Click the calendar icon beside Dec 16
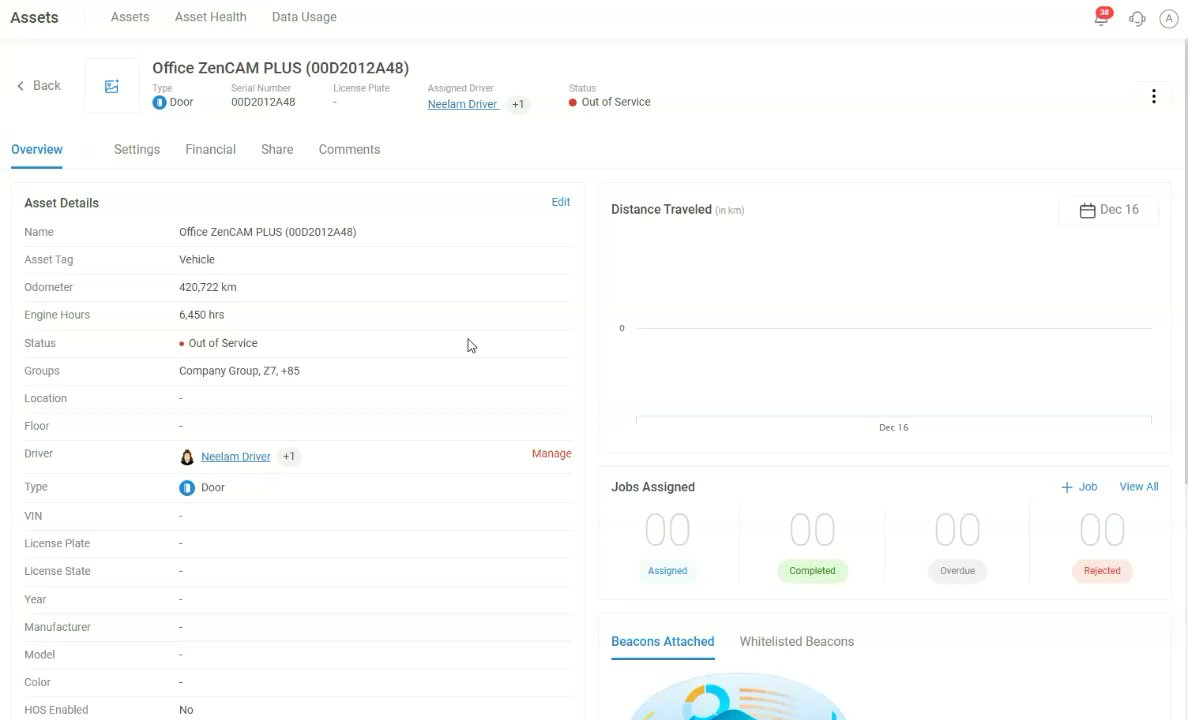The width and height of the screenshot is (1188, 720). (x=1087, y=210)
